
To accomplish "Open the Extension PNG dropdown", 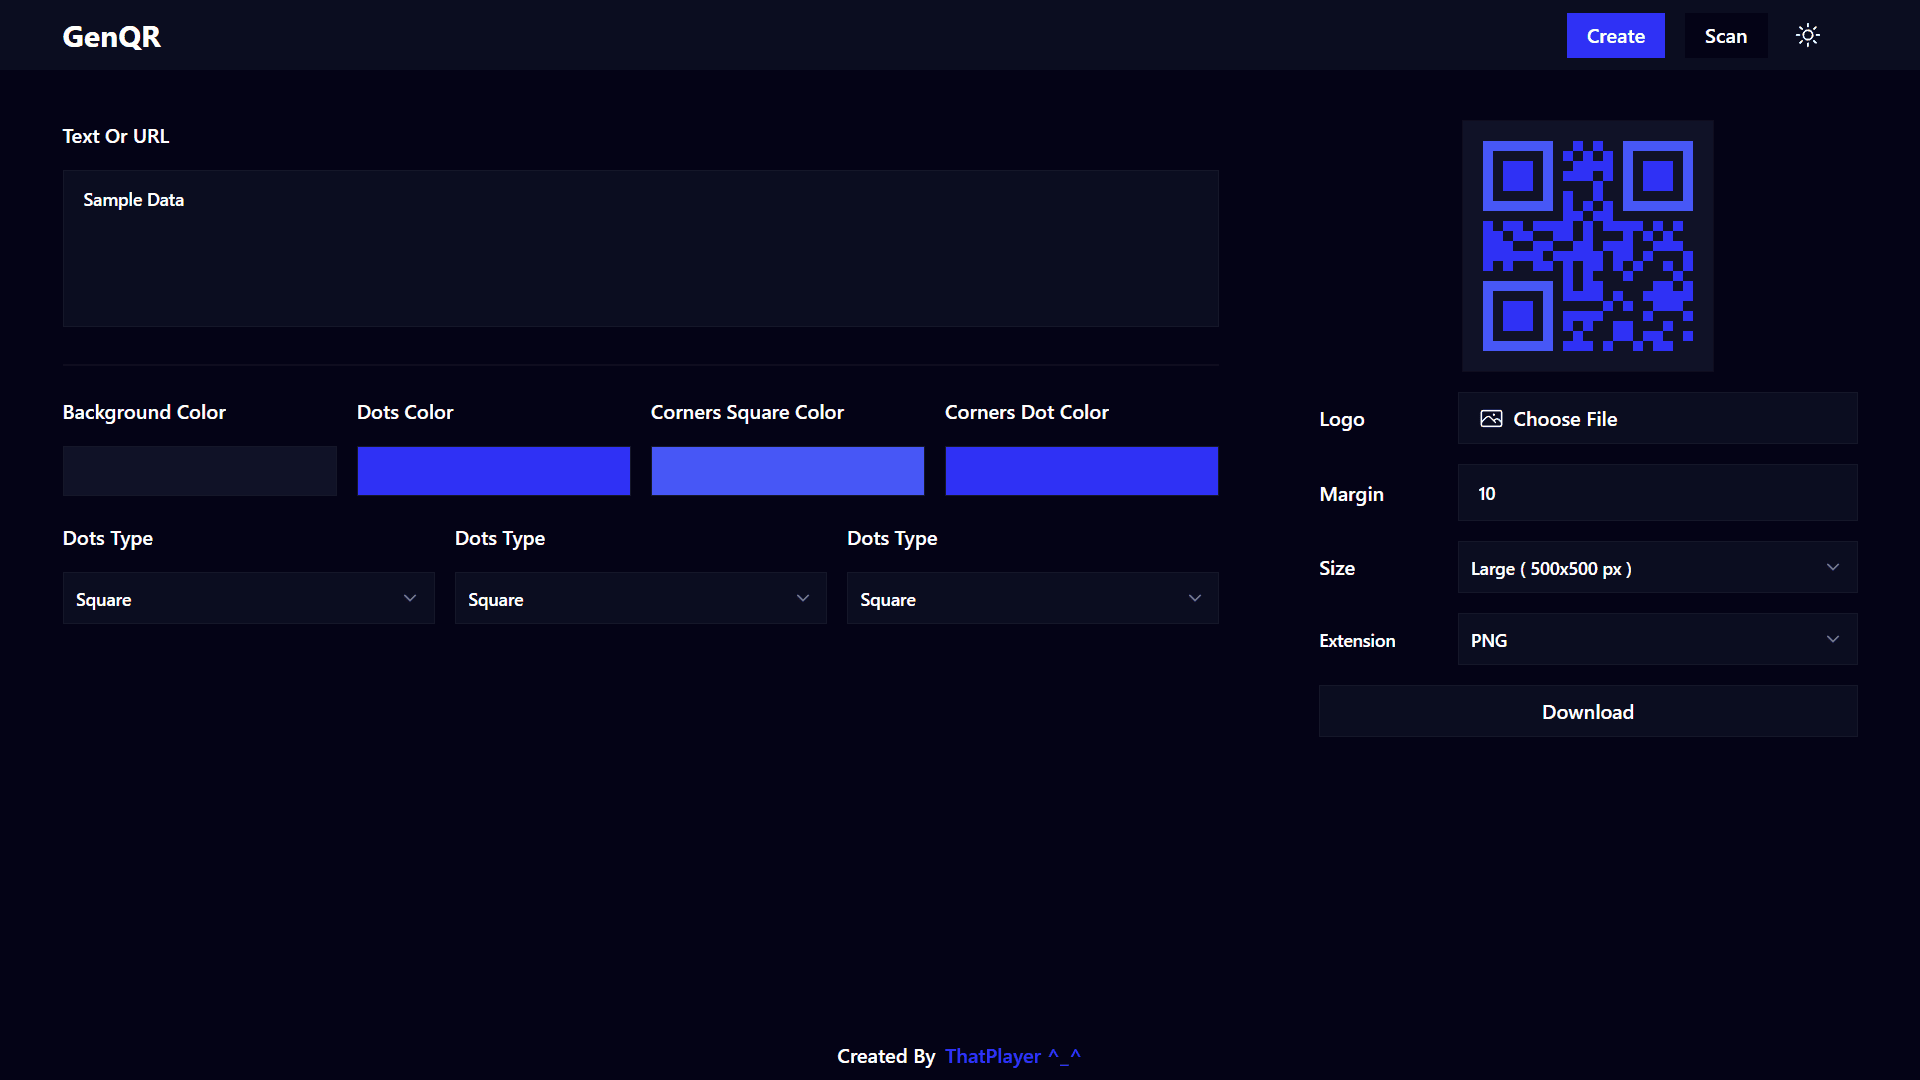I will 1658,639.
